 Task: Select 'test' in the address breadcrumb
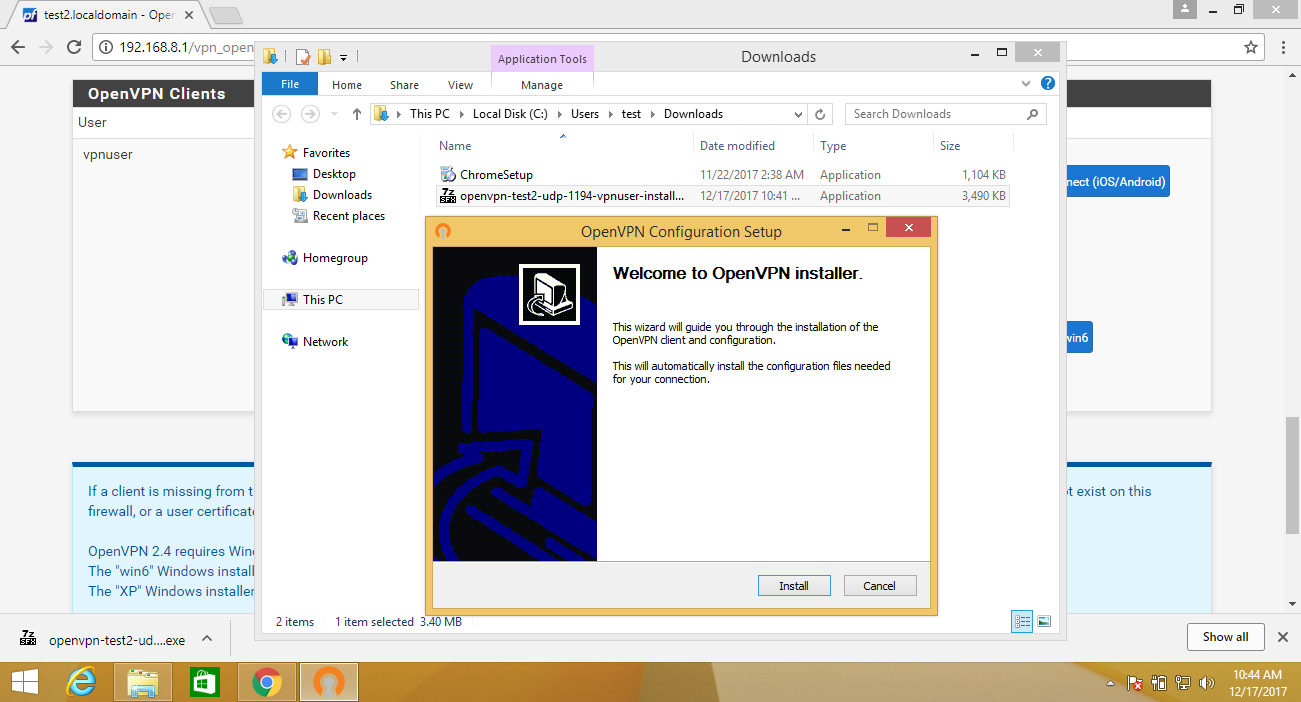click(631, 114)
